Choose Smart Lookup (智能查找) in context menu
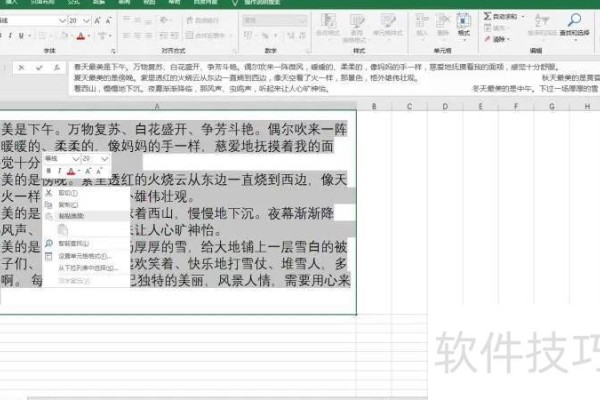 86,243
